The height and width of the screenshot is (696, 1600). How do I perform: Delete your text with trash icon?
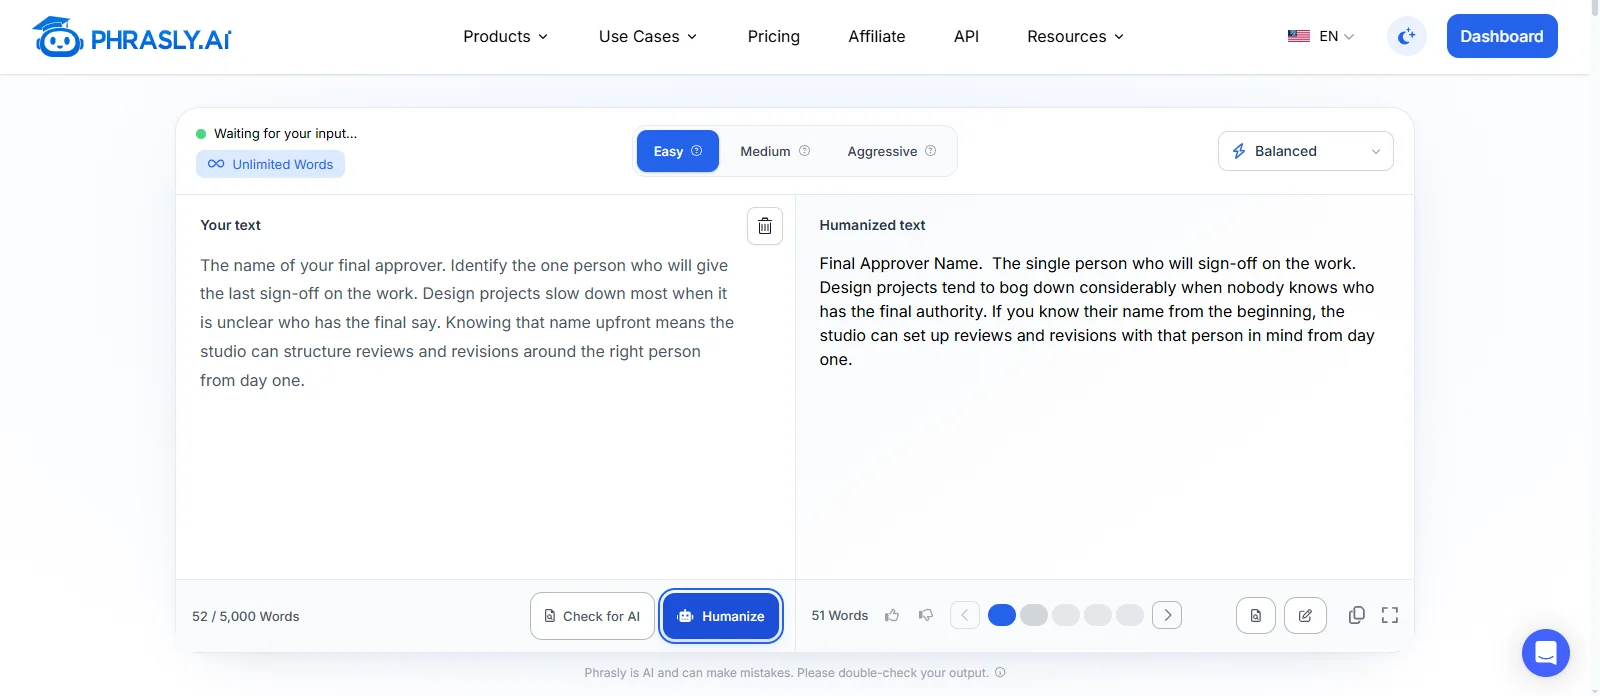point(765,226)
